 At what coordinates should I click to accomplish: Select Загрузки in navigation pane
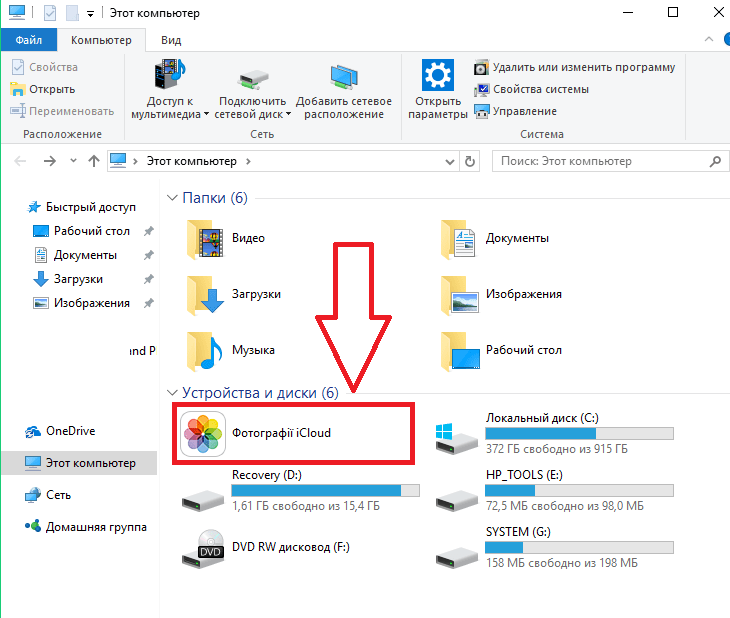point(68,279)
